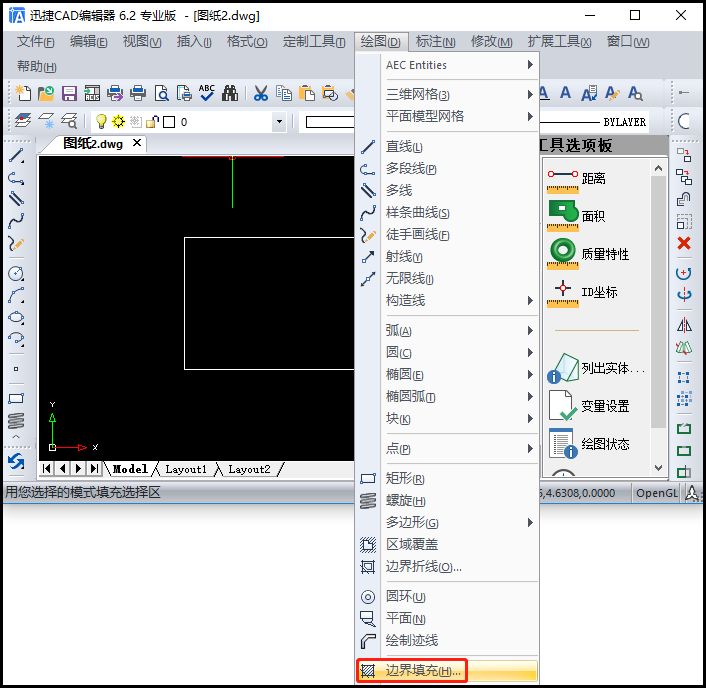Expand the 构造线 submenu
The width and height of the screenshot is (706, 688).
(x=460, y=300)
